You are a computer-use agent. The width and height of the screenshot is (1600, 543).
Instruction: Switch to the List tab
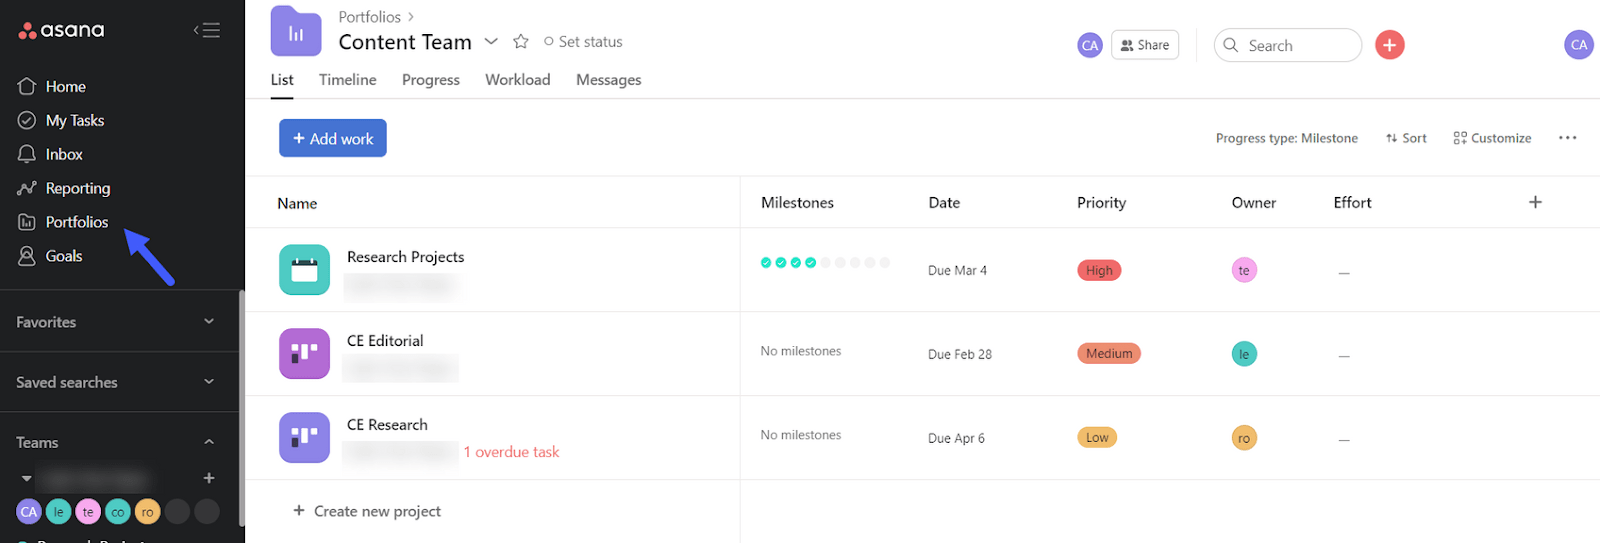282,80
